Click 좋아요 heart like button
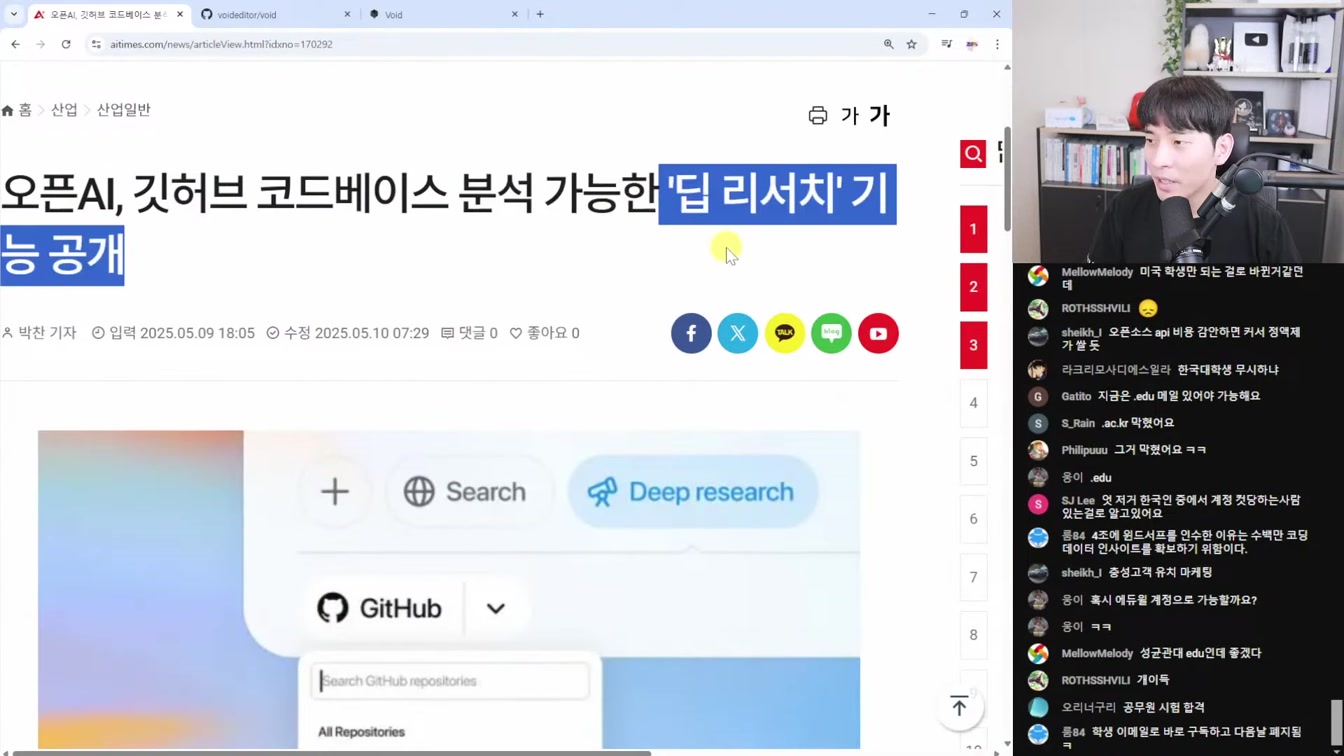 pos(545,333)
